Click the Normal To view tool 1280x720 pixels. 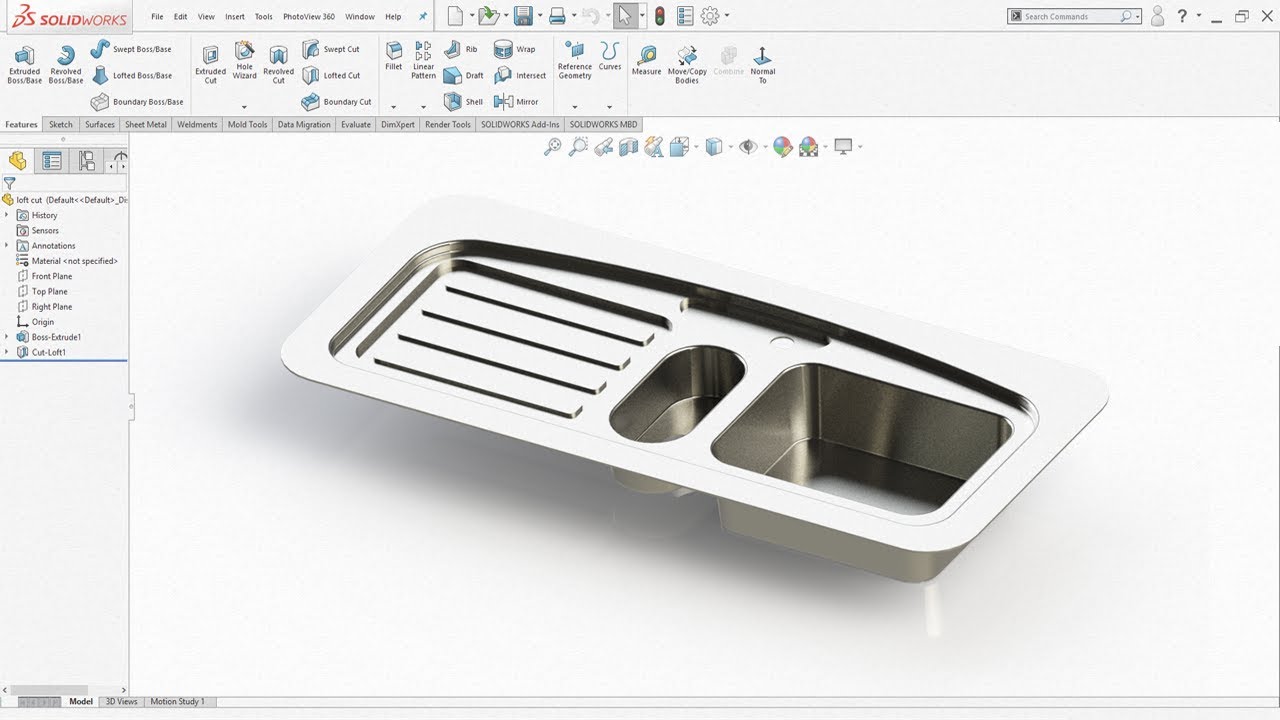(762, 64)
